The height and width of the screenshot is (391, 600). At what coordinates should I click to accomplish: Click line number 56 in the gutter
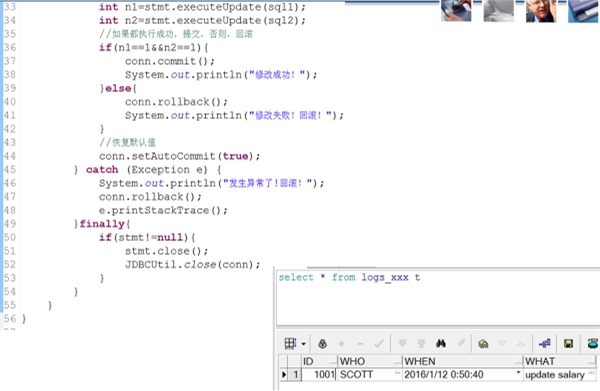[x=10, y=319]
